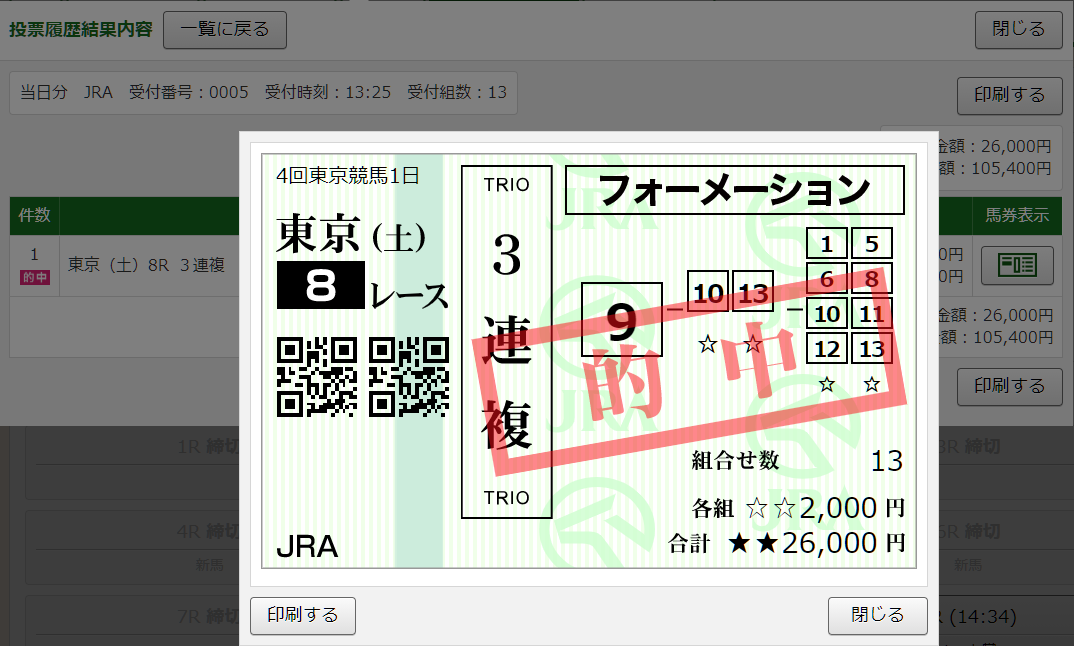Click the horse number 9 box on ticket
This screenshot has width=1074, height=646.
tap(621, 319)
